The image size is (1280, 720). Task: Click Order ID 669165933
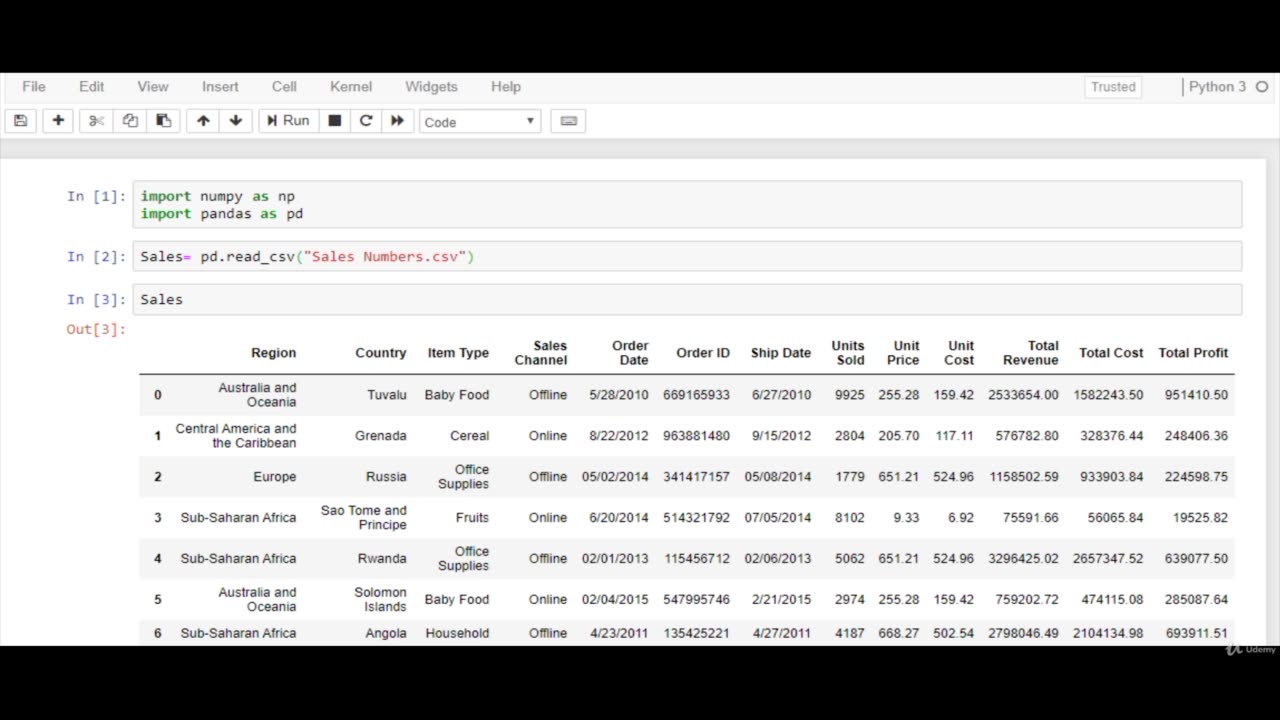[696, 395]
